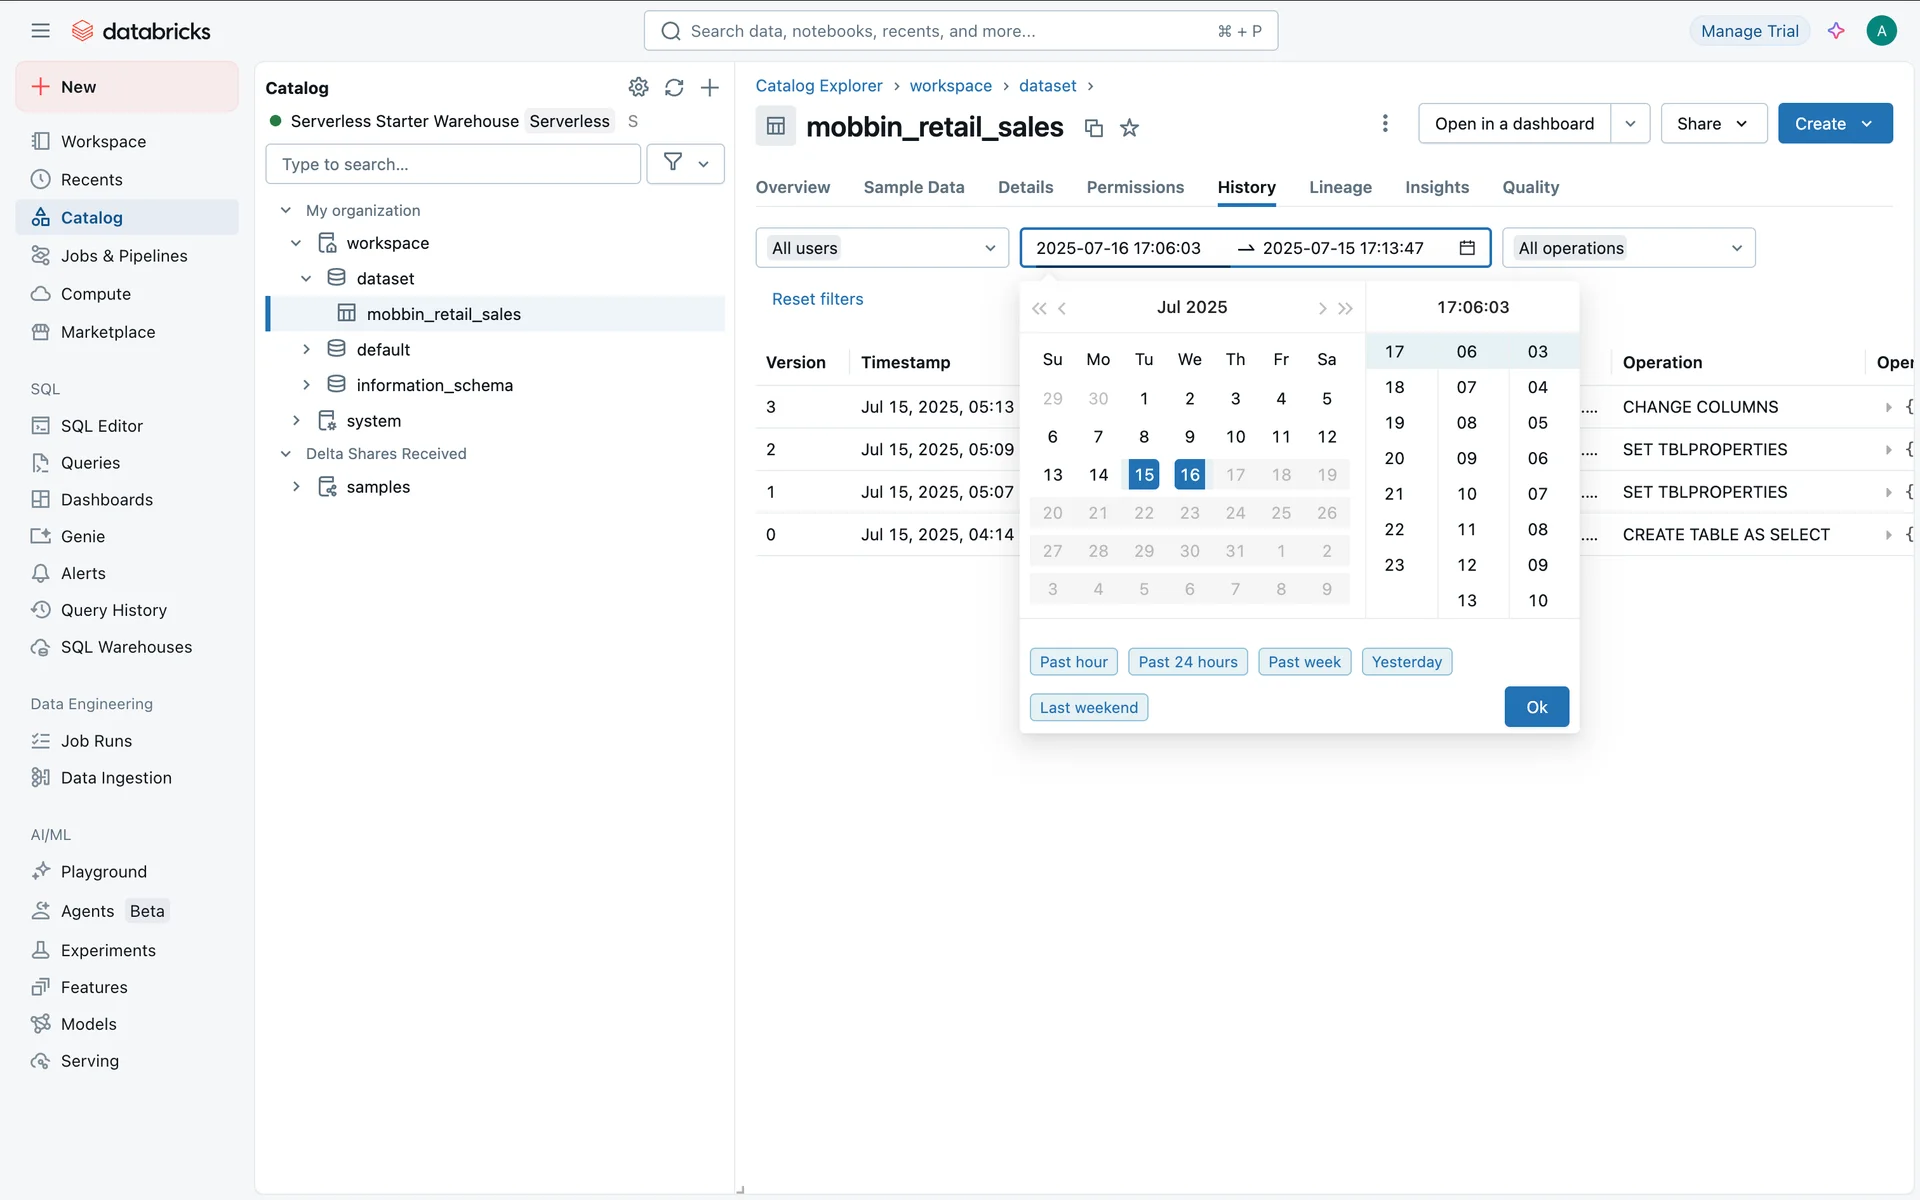Expand the default schema node
The image size is (1920, 1200).
(x=306, y=350)
